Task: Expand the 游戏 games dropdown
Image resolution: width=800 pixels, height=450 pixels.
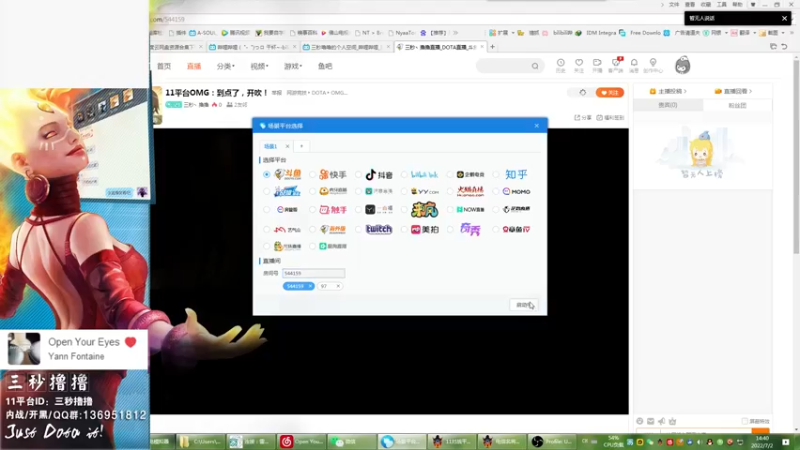Action: pyautogui.click(x=293, y=66)
